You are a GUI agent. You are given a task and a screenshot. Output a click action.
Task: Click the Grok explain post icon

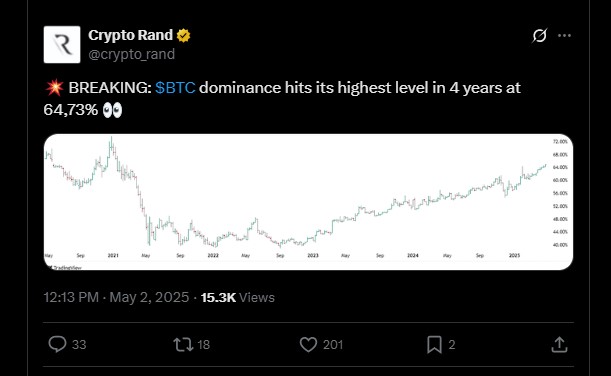pos(540,35)
